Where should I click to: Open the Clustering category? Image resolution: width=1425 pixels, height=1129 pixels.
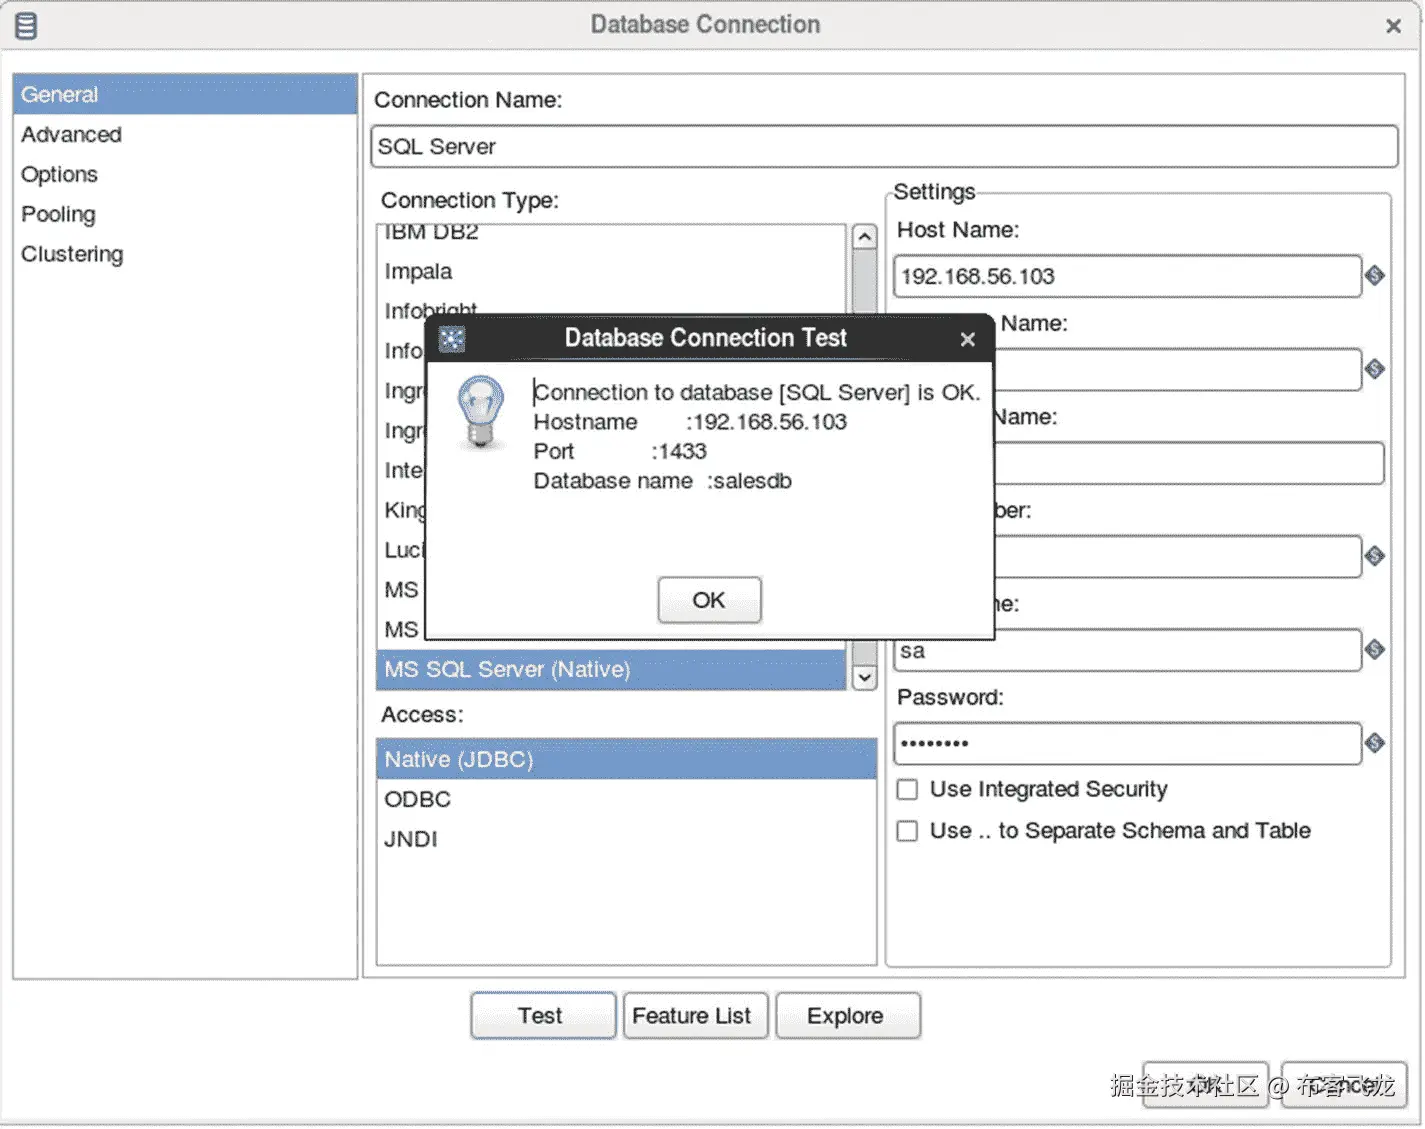185,254
